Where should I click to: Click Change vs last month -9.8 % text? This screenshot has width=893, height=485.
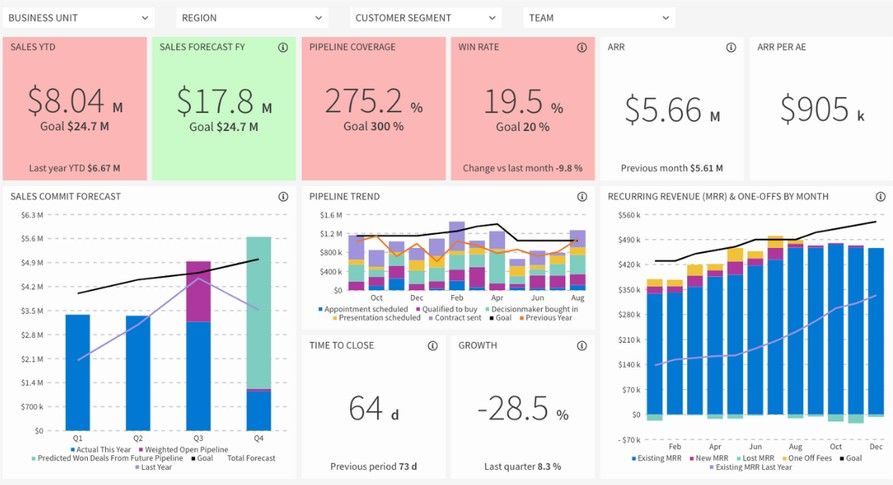pos(523,168)
